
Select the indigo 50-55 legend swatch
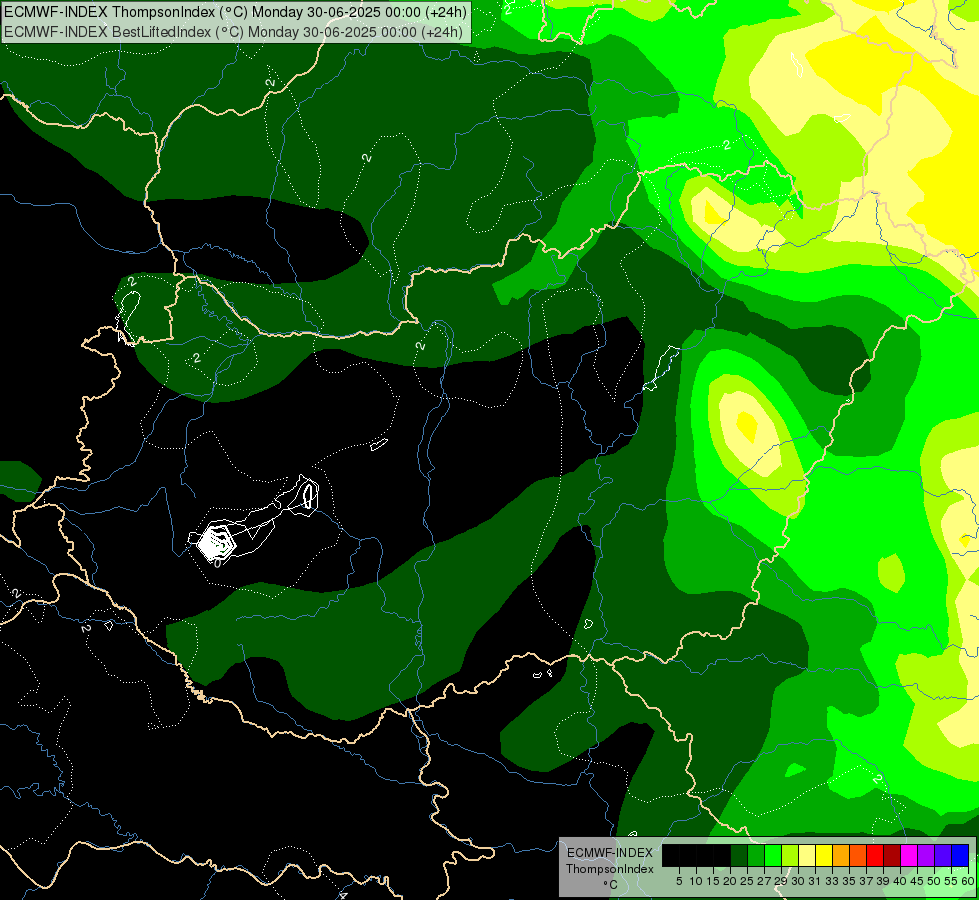[943, 855]
